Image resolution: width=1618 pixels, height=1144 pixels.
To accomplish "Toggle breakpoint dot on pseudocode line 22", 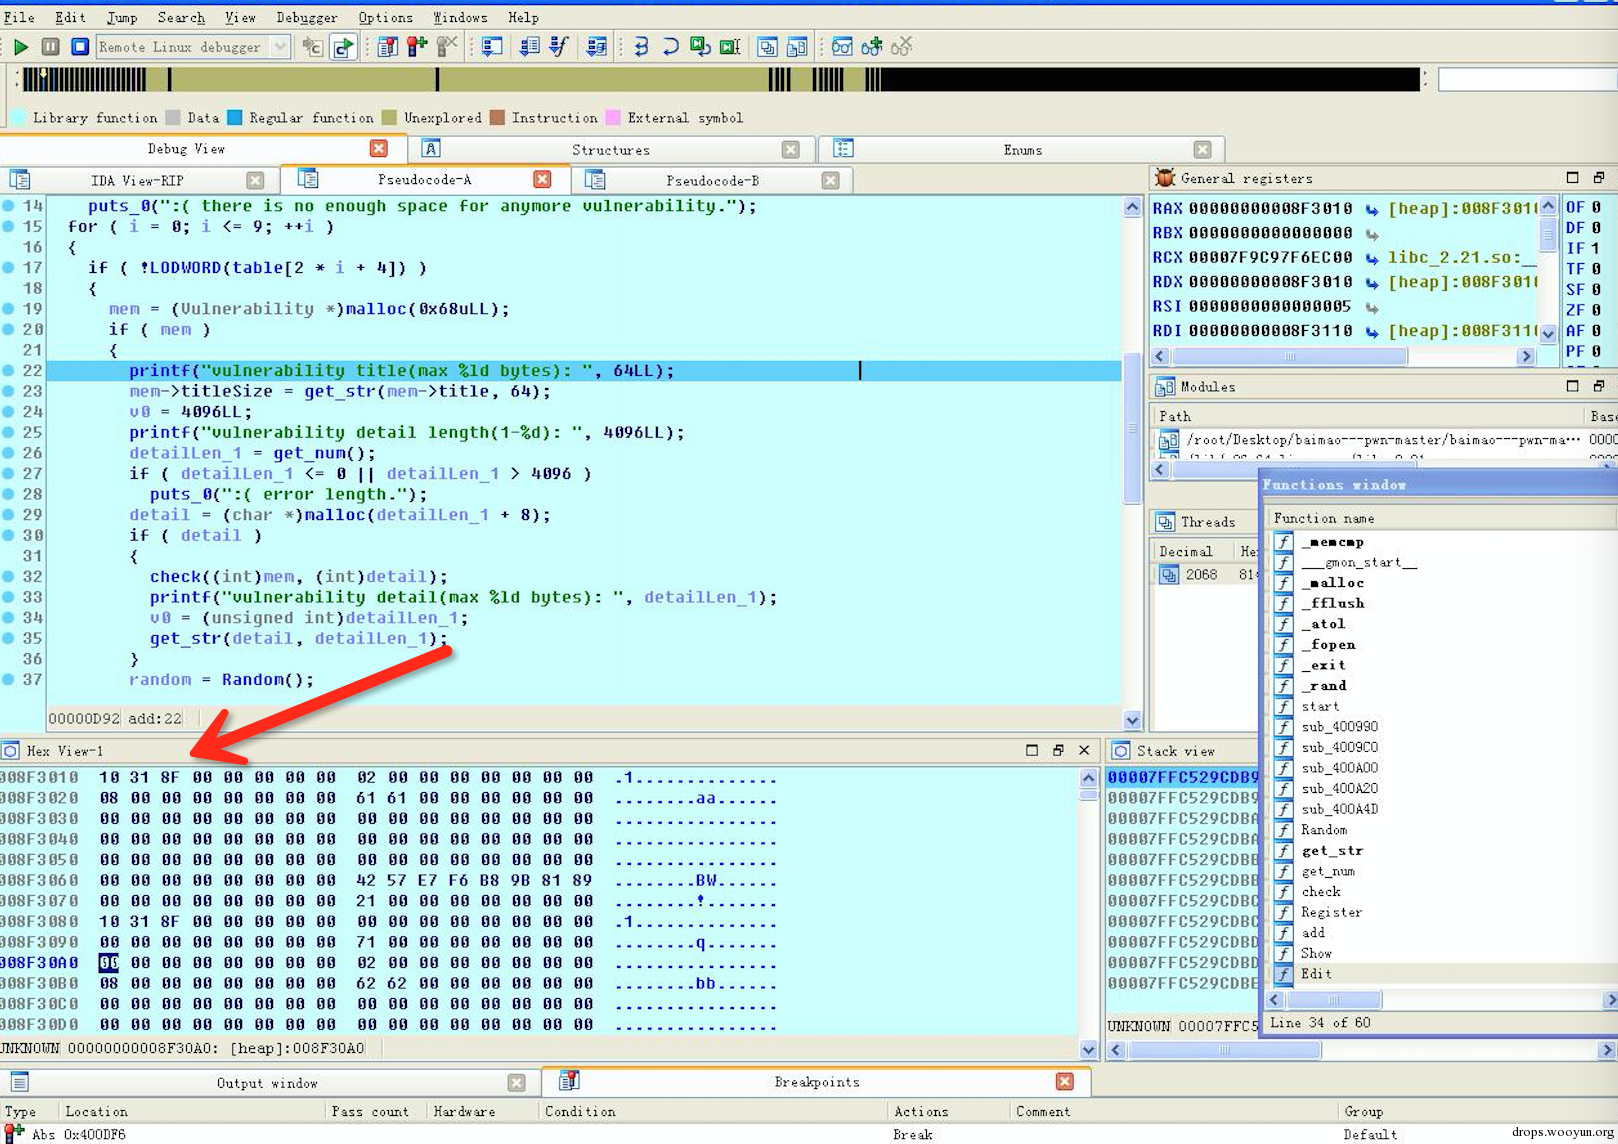I will [8, 371].
